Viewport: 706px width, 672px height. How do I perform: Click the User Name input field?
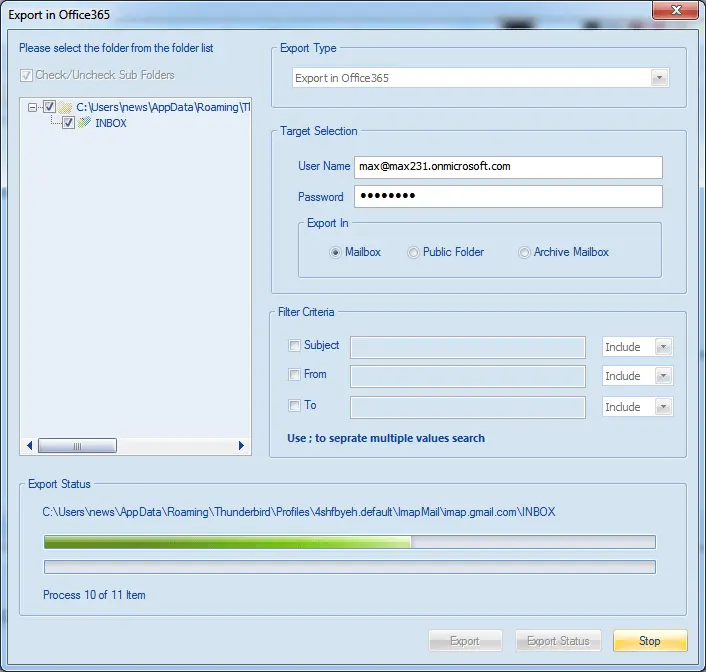coord(508,167)
